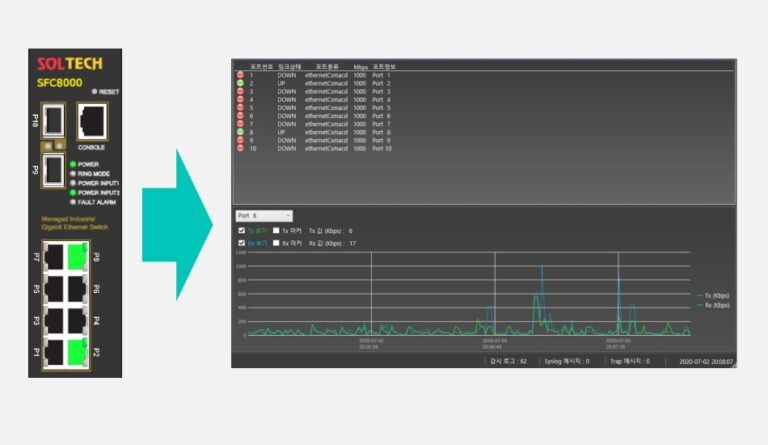Enable the Rx 마커 checkbox
Screen dimensions: 768x445
[x=277, y=243]
